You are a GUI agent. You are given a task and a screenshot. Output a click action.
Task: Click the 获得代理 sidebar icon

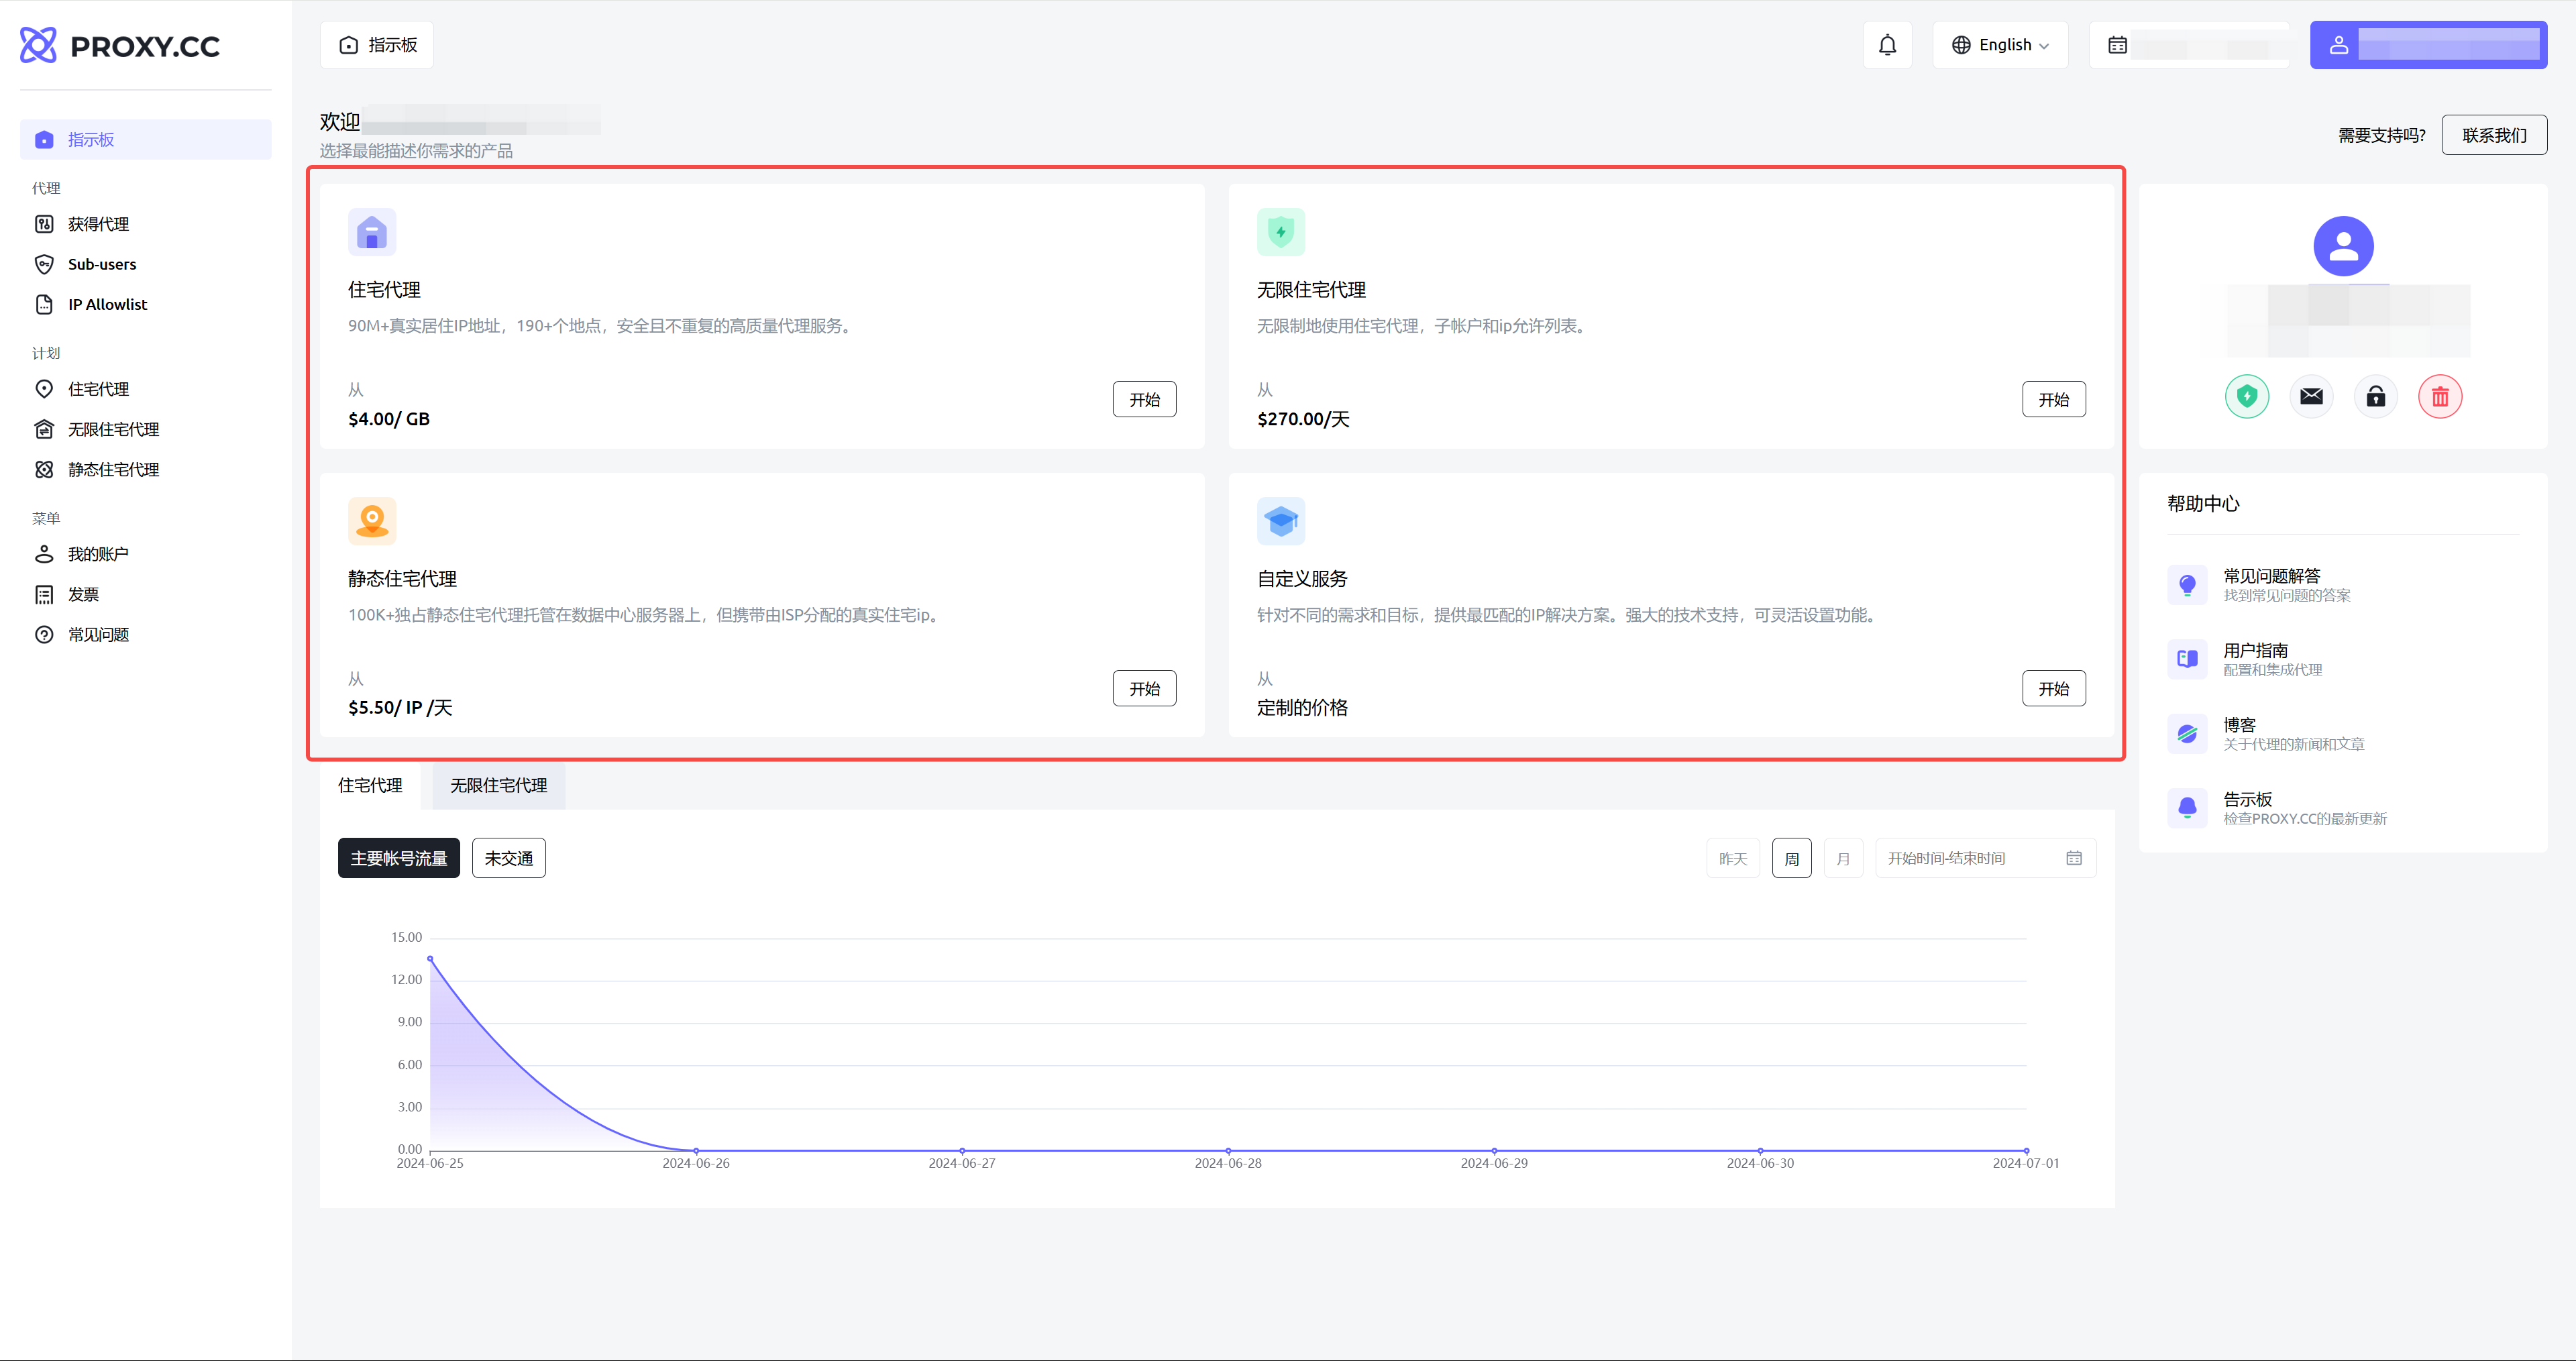44,224
